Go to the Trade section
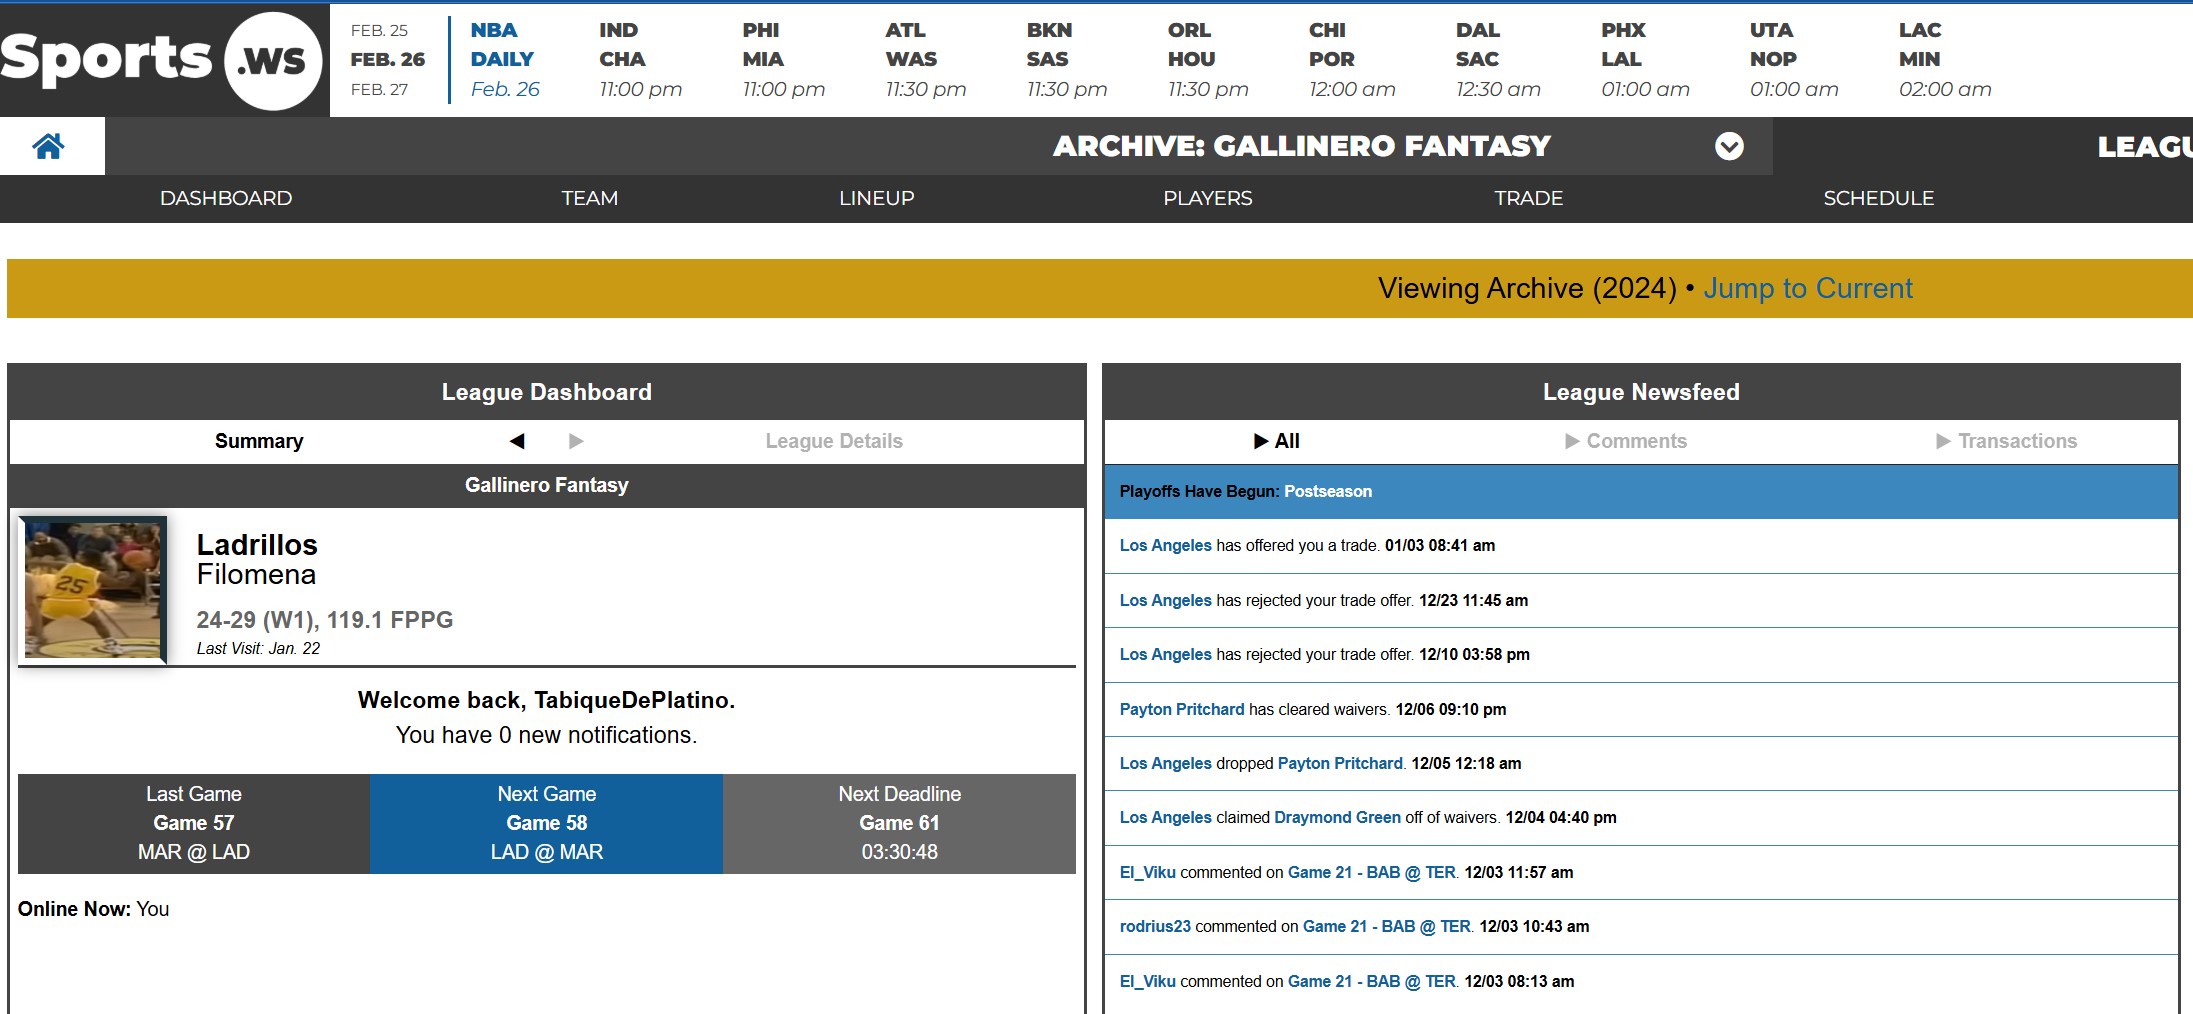2193x1014 pixels. pyautogui.click(x=1527, y=198)
